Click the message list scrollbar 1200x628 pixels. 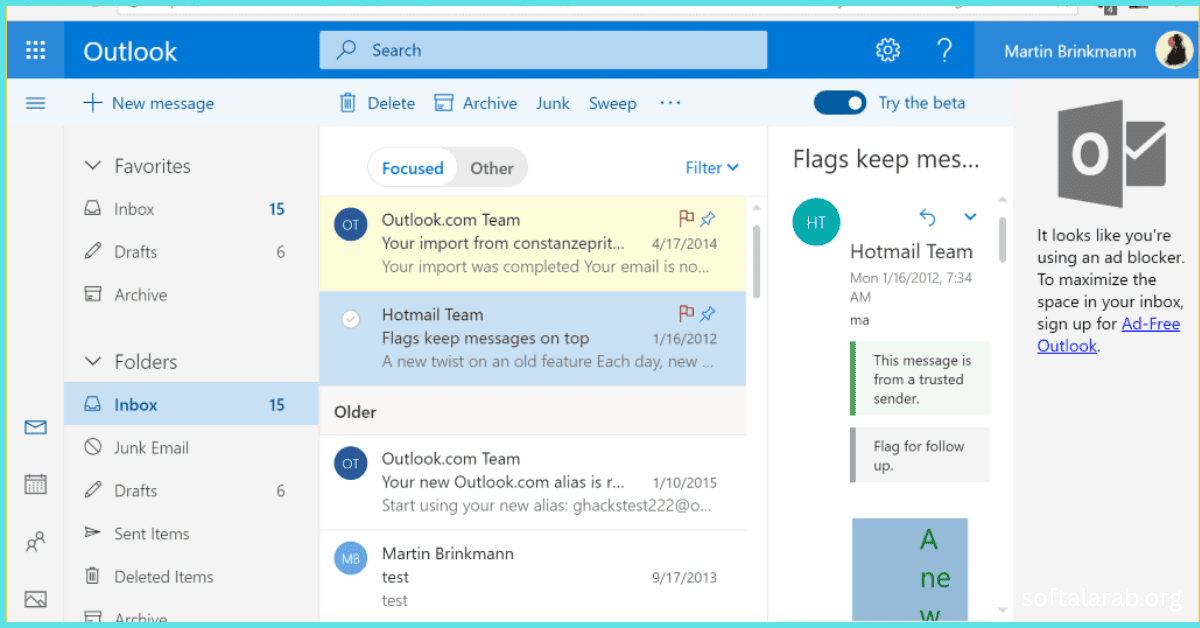click(756, 260)
